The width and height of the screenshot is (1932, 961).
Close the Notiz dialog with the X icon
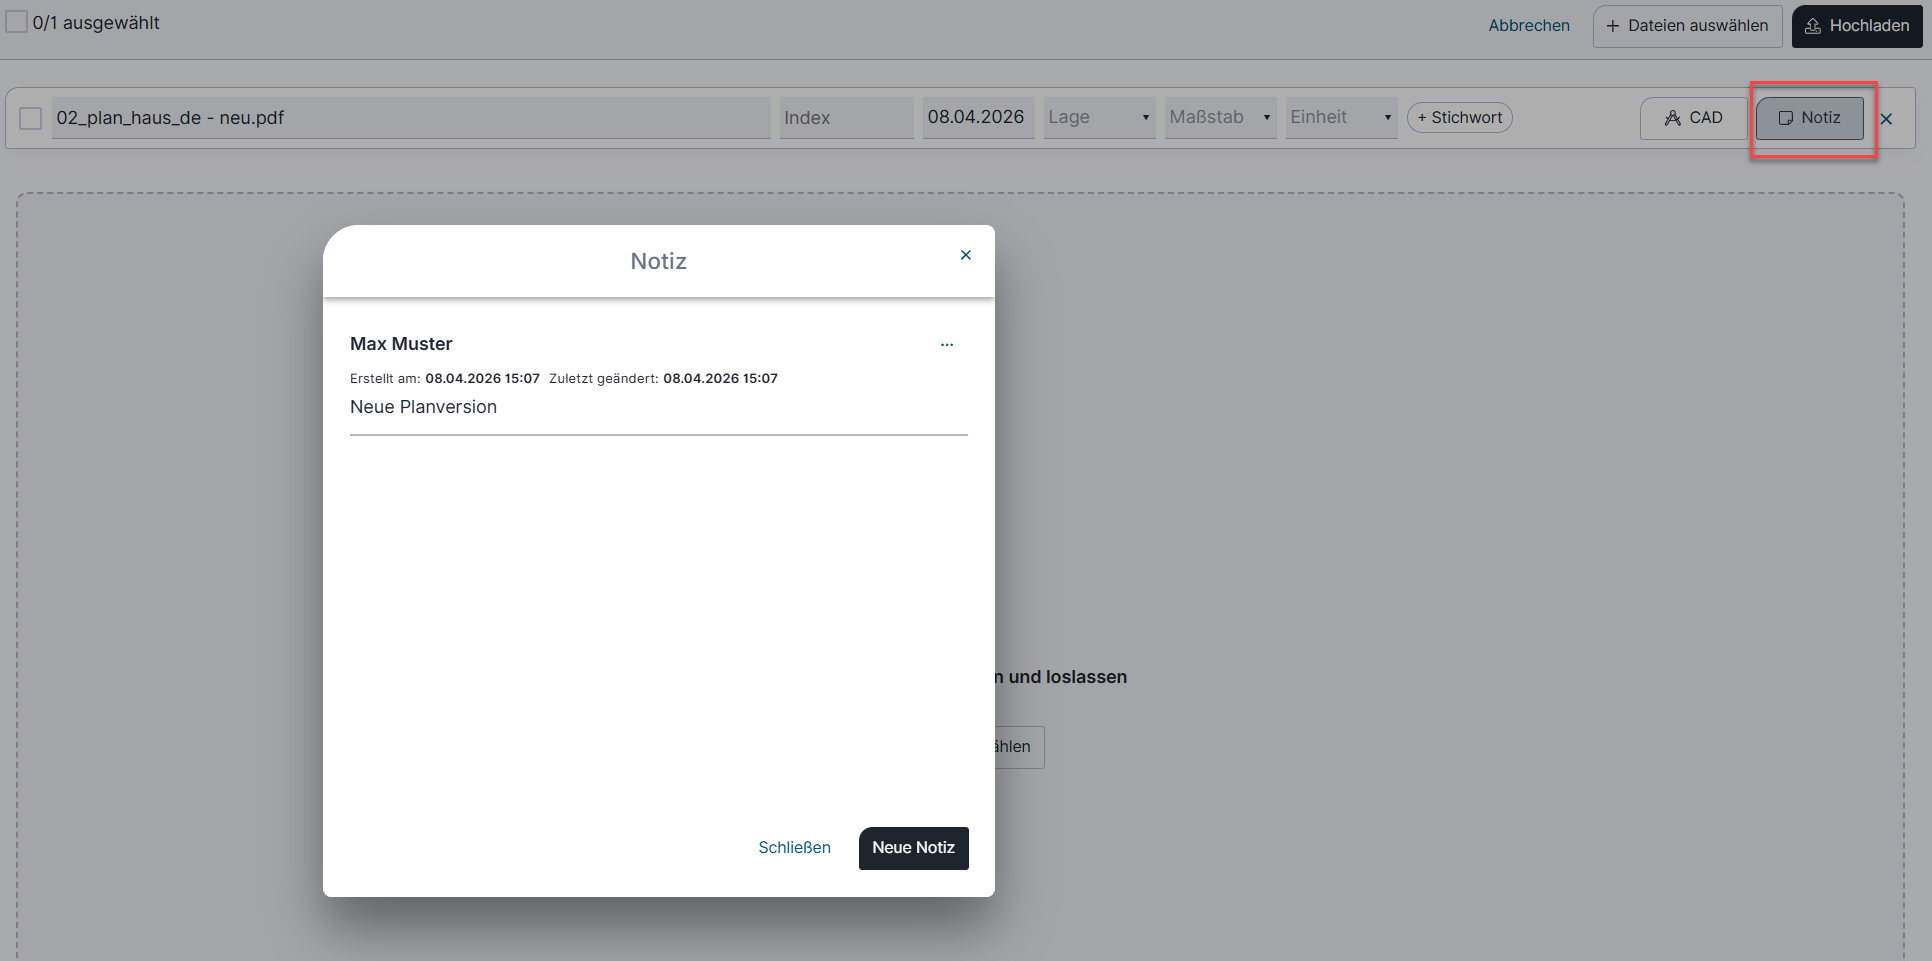tap(965, 255)
